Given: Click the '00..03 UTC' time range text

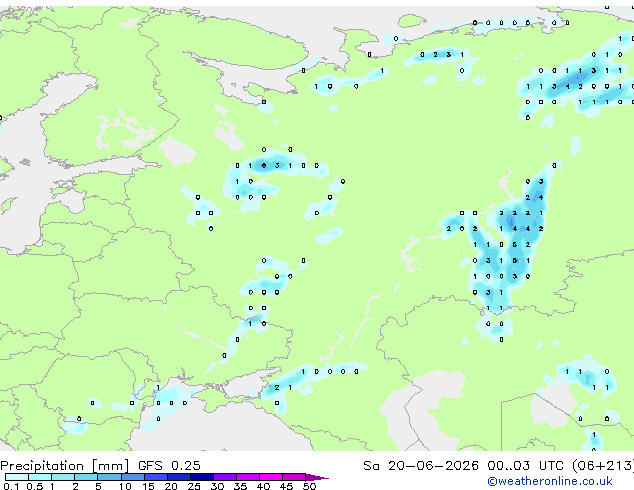Looking at the screenshot, I should pyautogui.click(x=525, y=466).
